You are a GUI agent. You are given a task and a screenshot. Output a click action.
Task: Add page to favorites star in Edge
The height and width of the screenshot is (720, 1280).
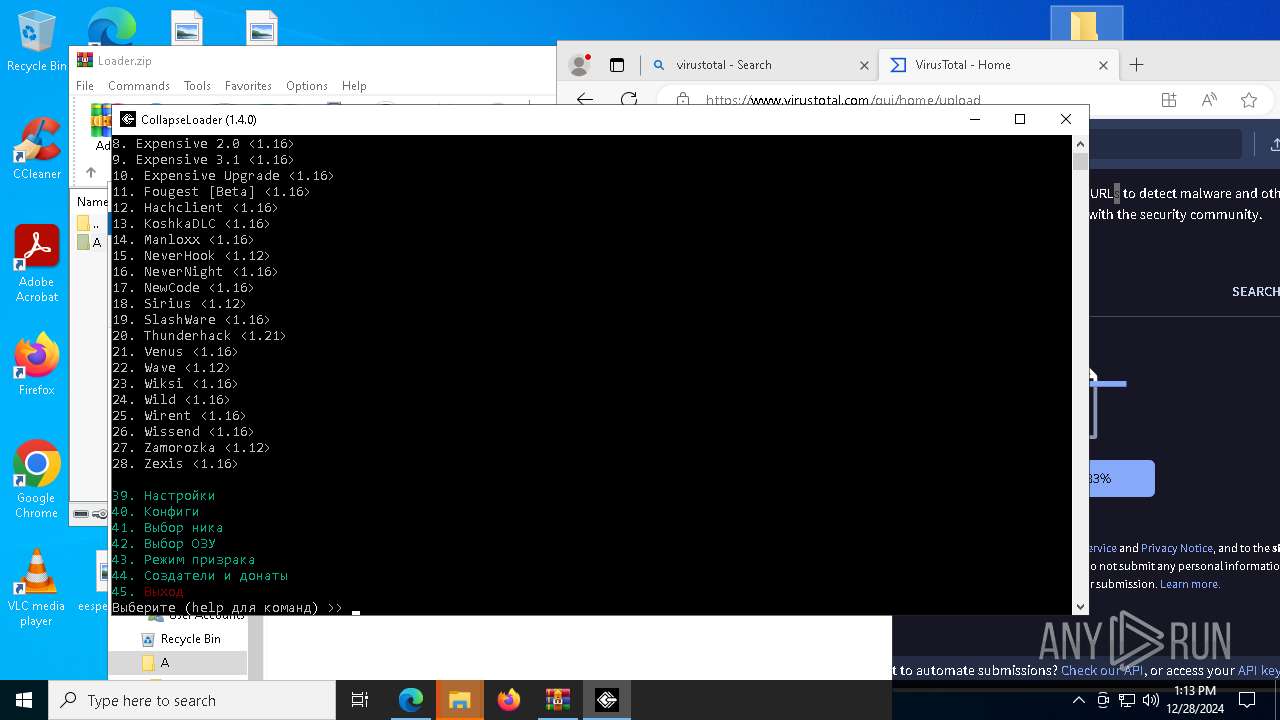click(x=1249, y=99)
